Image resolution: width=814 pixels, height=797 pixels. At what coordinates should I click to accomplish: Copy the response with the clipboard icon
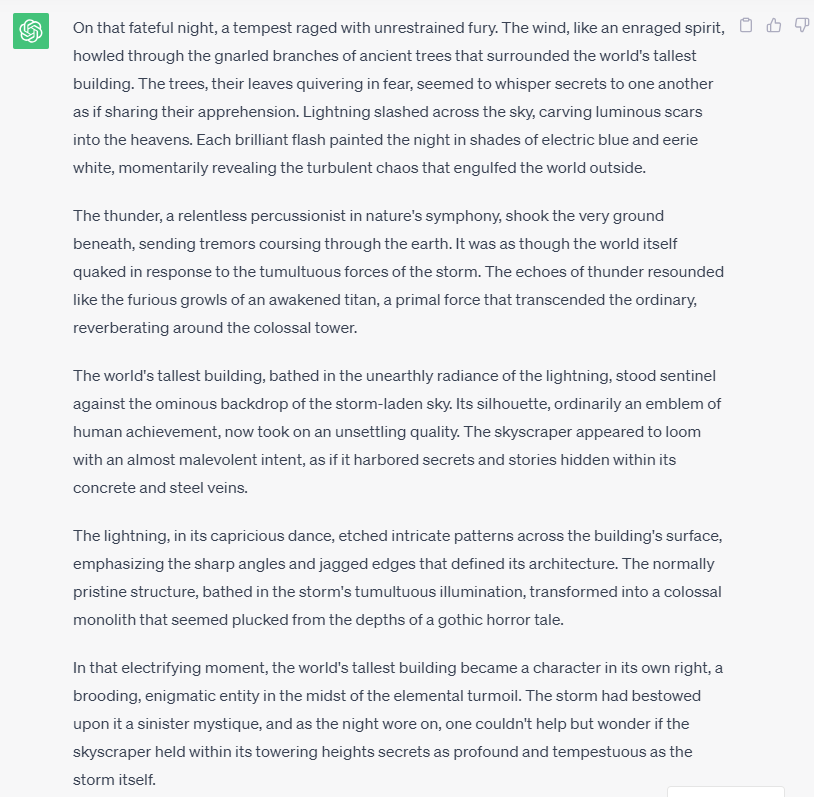(746, 25)
